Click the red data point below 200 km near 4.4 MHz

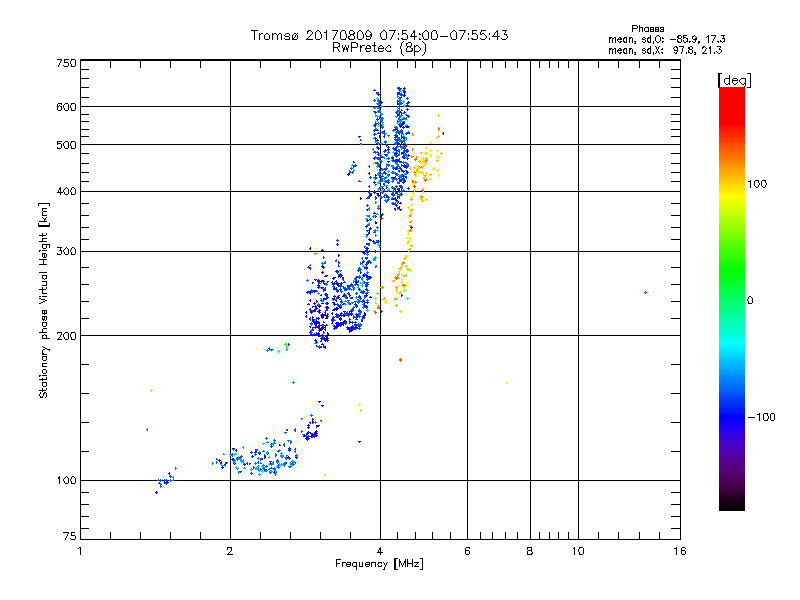(x=401, y=360)
